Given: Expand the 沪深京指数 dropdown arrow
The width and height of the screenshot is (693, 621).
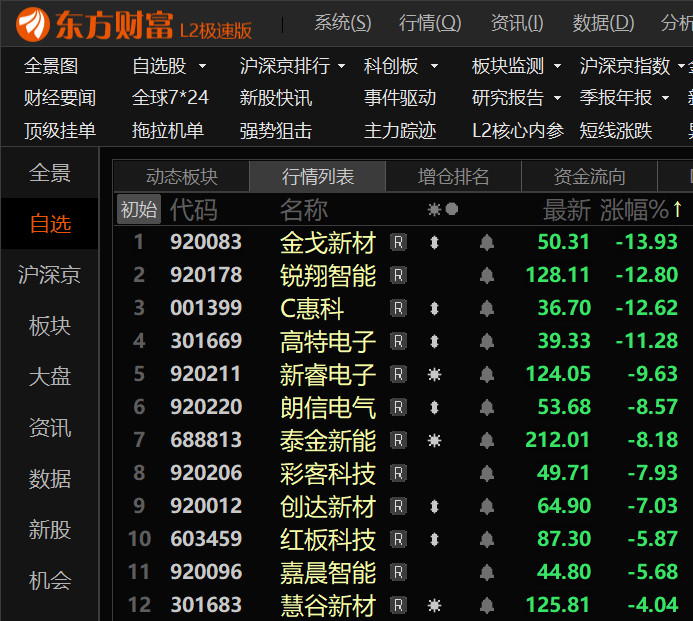Looking at the screenshot, I should point(681,66).
